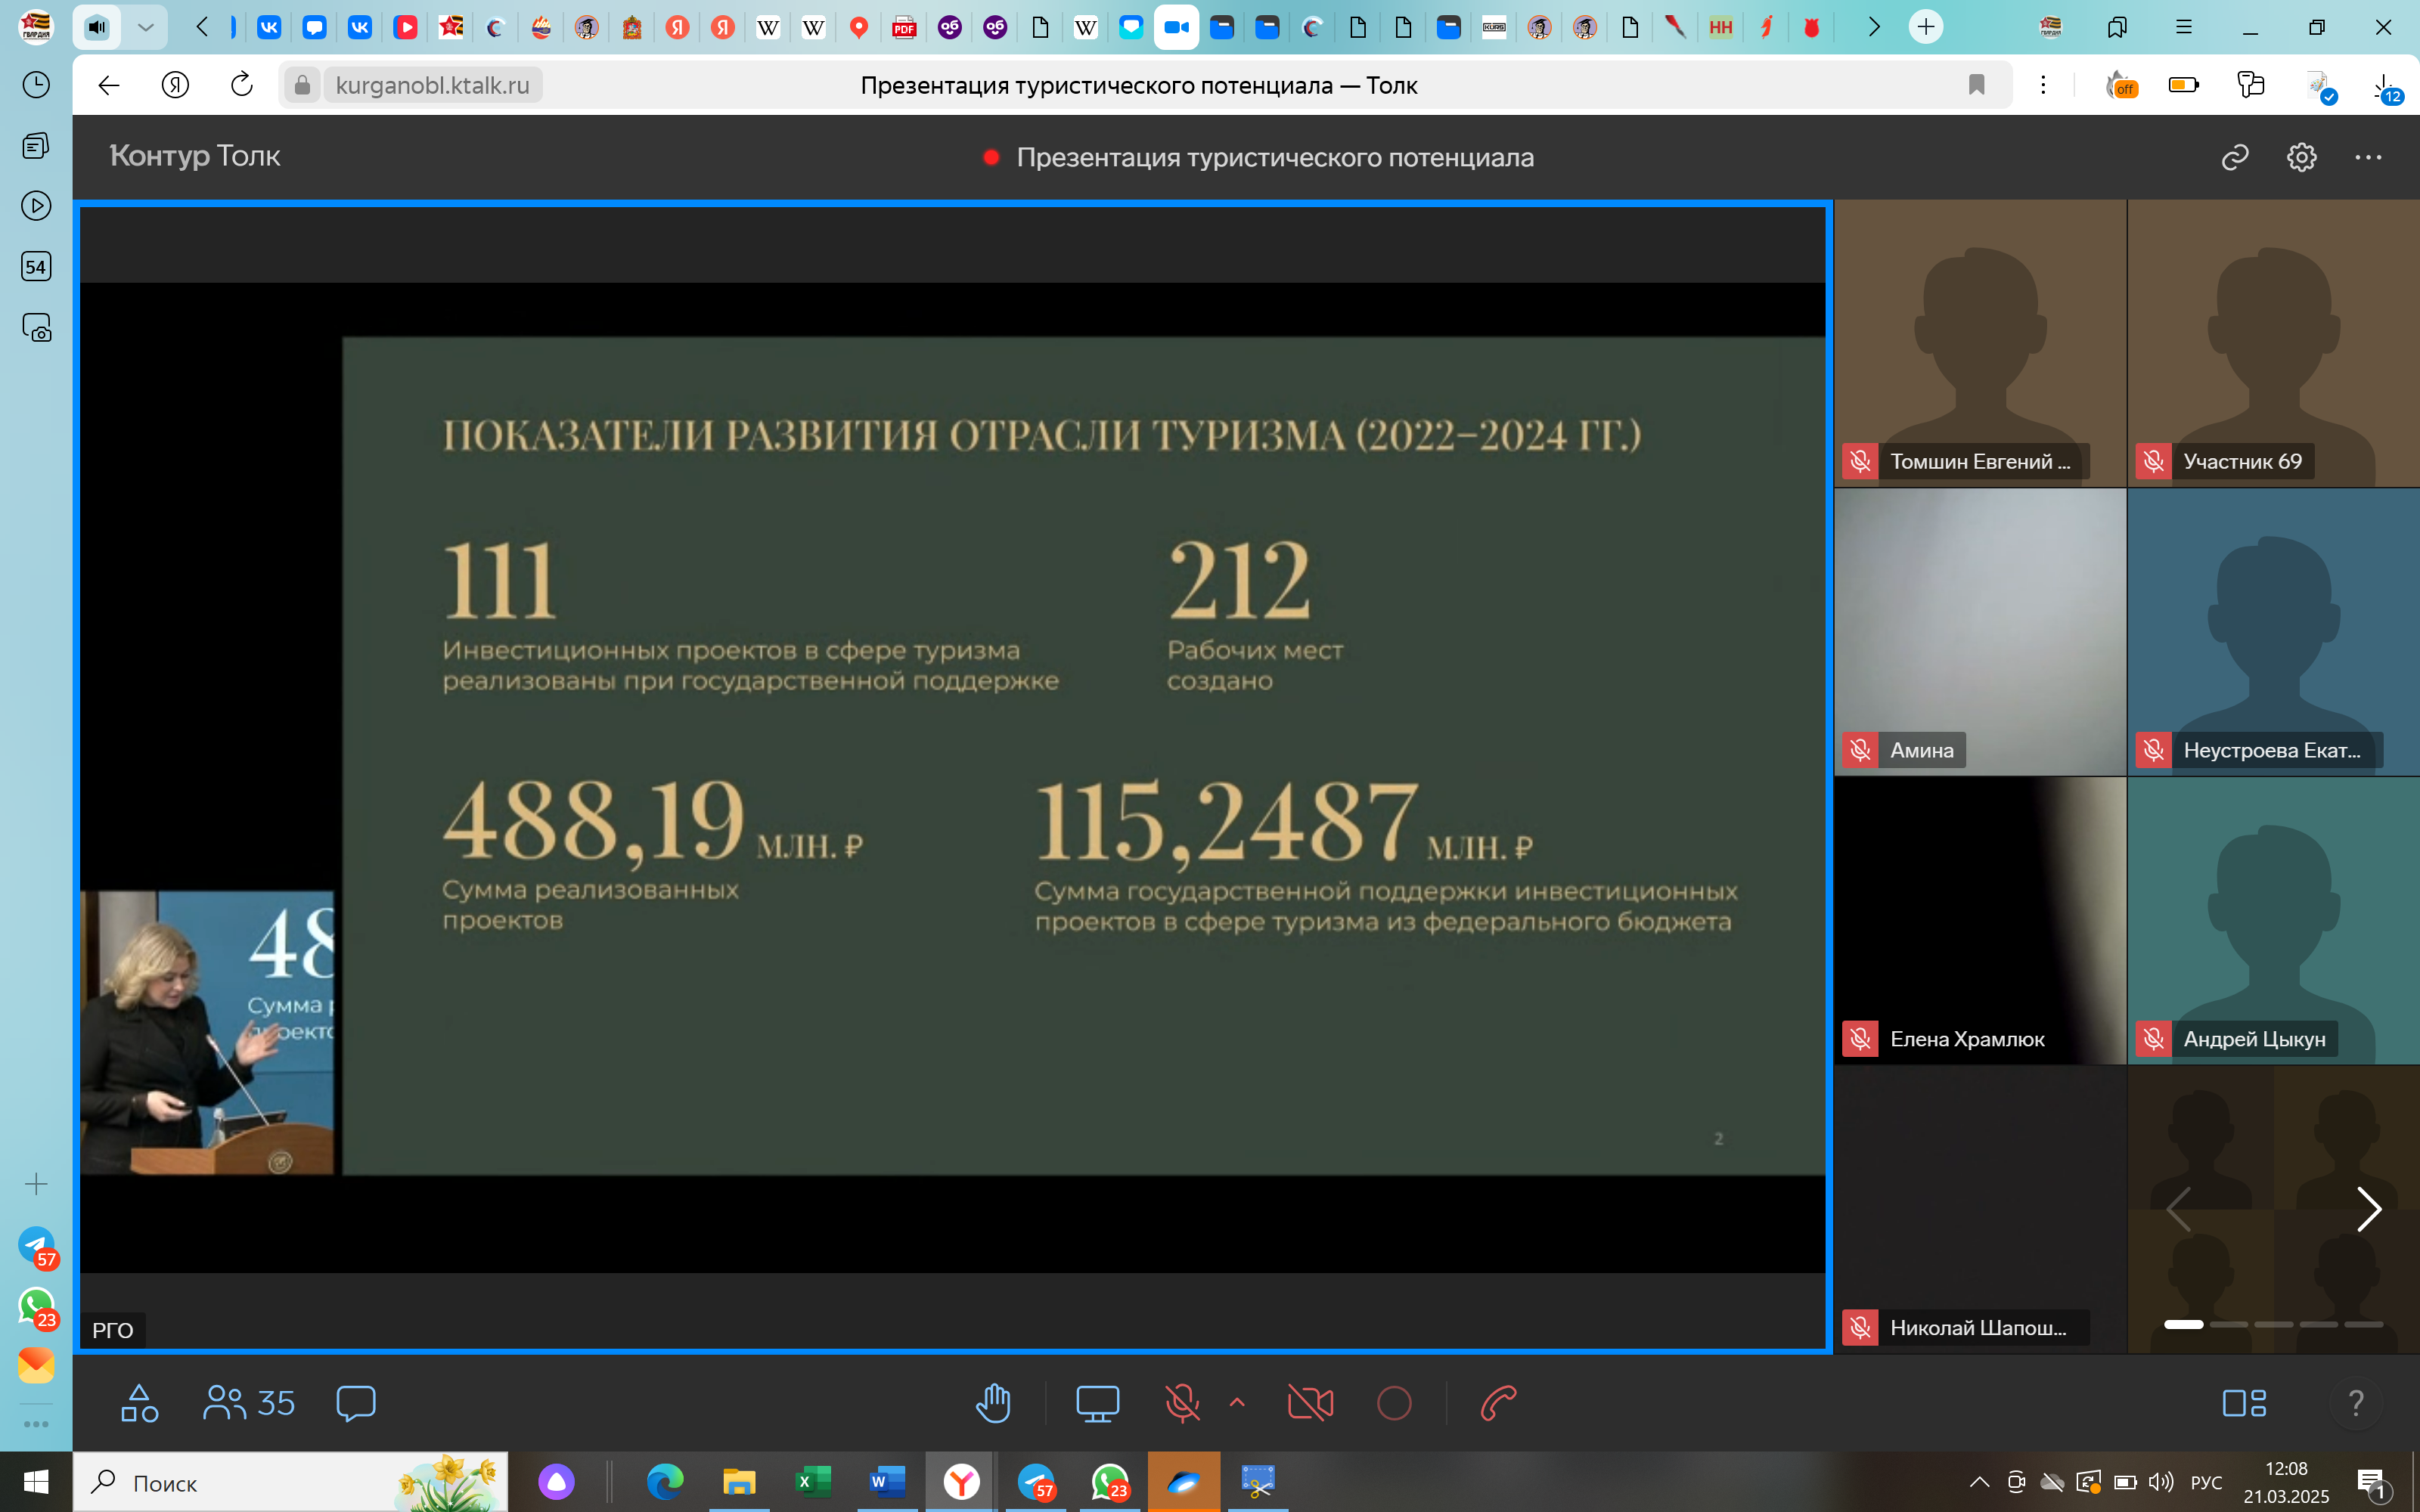Start screen sharing with monitor icon
This screenshot has width=2420, height=1512.
click(x=1097, y=1403)
